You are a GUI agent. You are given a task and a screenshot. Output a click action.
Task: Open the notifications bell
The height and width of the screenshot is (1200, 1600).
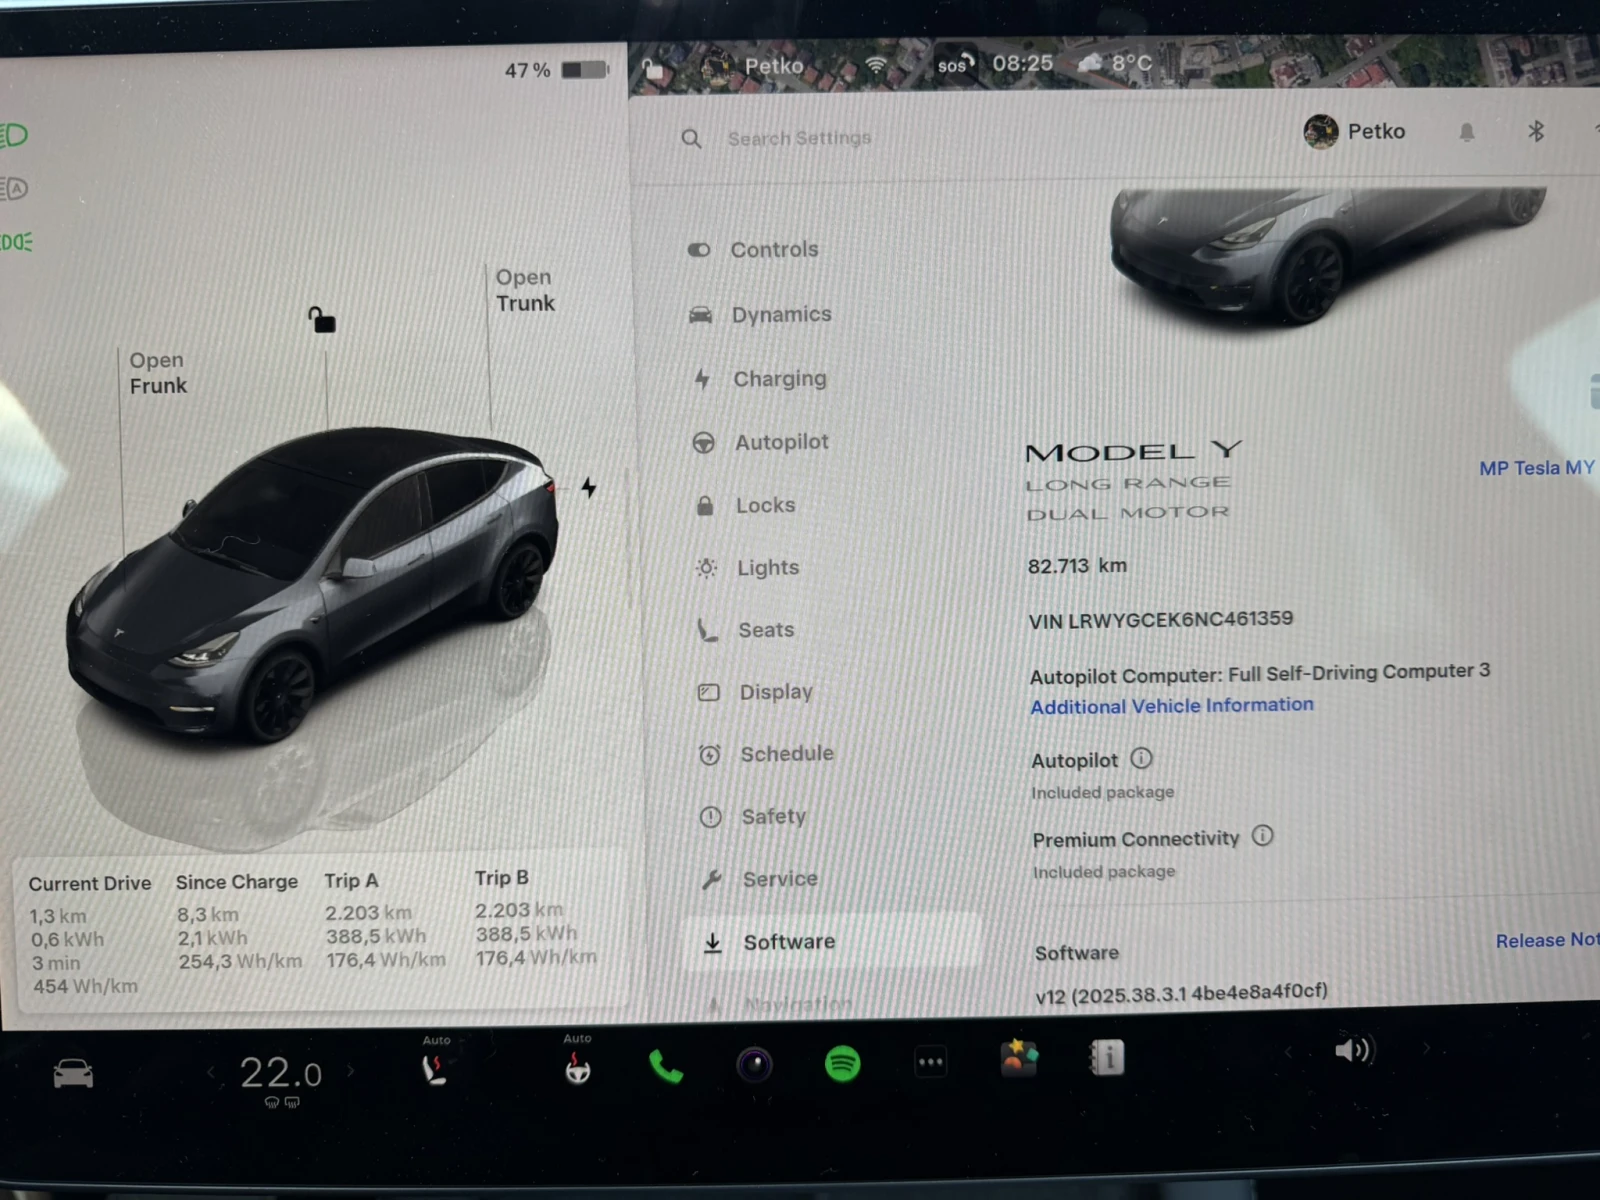click(1466, 132)
